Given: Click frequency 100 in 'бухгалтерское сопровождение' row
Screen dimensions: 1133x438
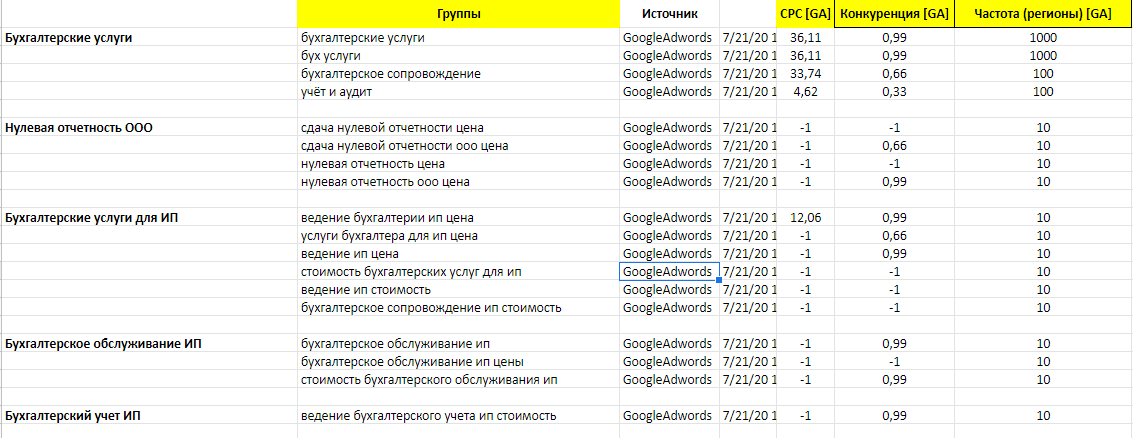Looking at the screenshot, I should [x=1043, y=74].
